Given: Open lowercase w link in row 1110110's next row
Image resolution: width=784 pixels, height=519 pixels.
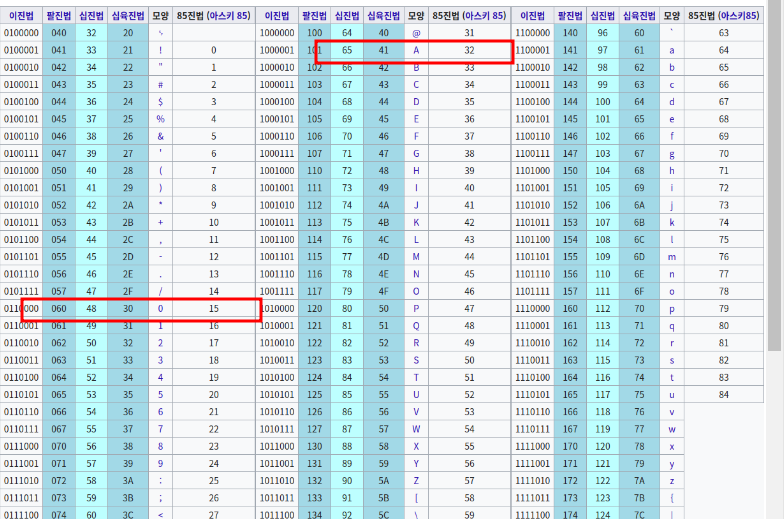Looking at the screenshot, I should (x=672, y=429).
